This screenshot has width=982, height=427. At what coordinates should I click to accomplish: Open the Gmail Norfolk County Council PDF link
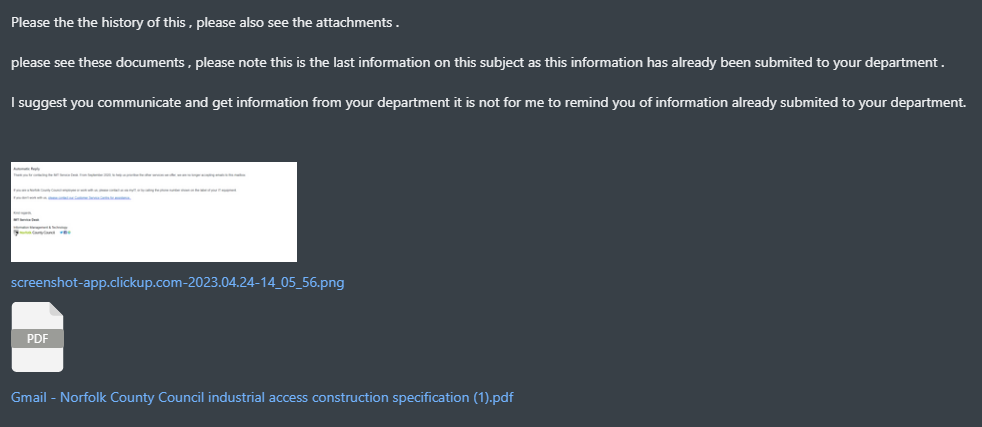click(262, 397)
